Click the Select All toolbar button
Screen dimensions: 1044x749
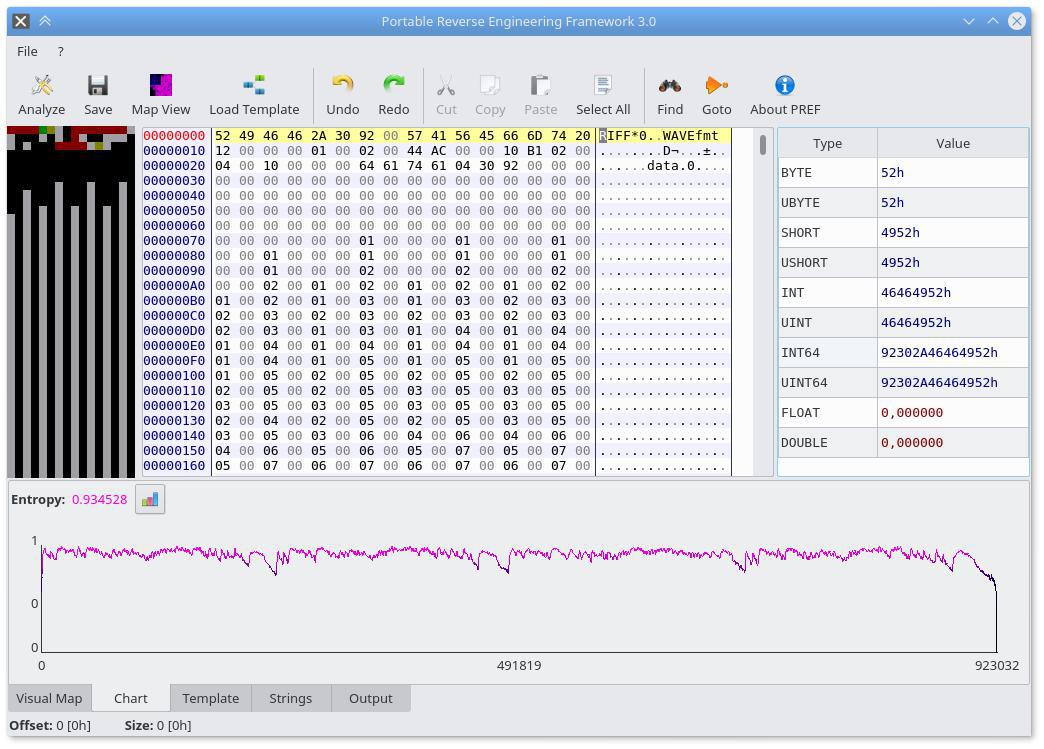coord(602,95)
